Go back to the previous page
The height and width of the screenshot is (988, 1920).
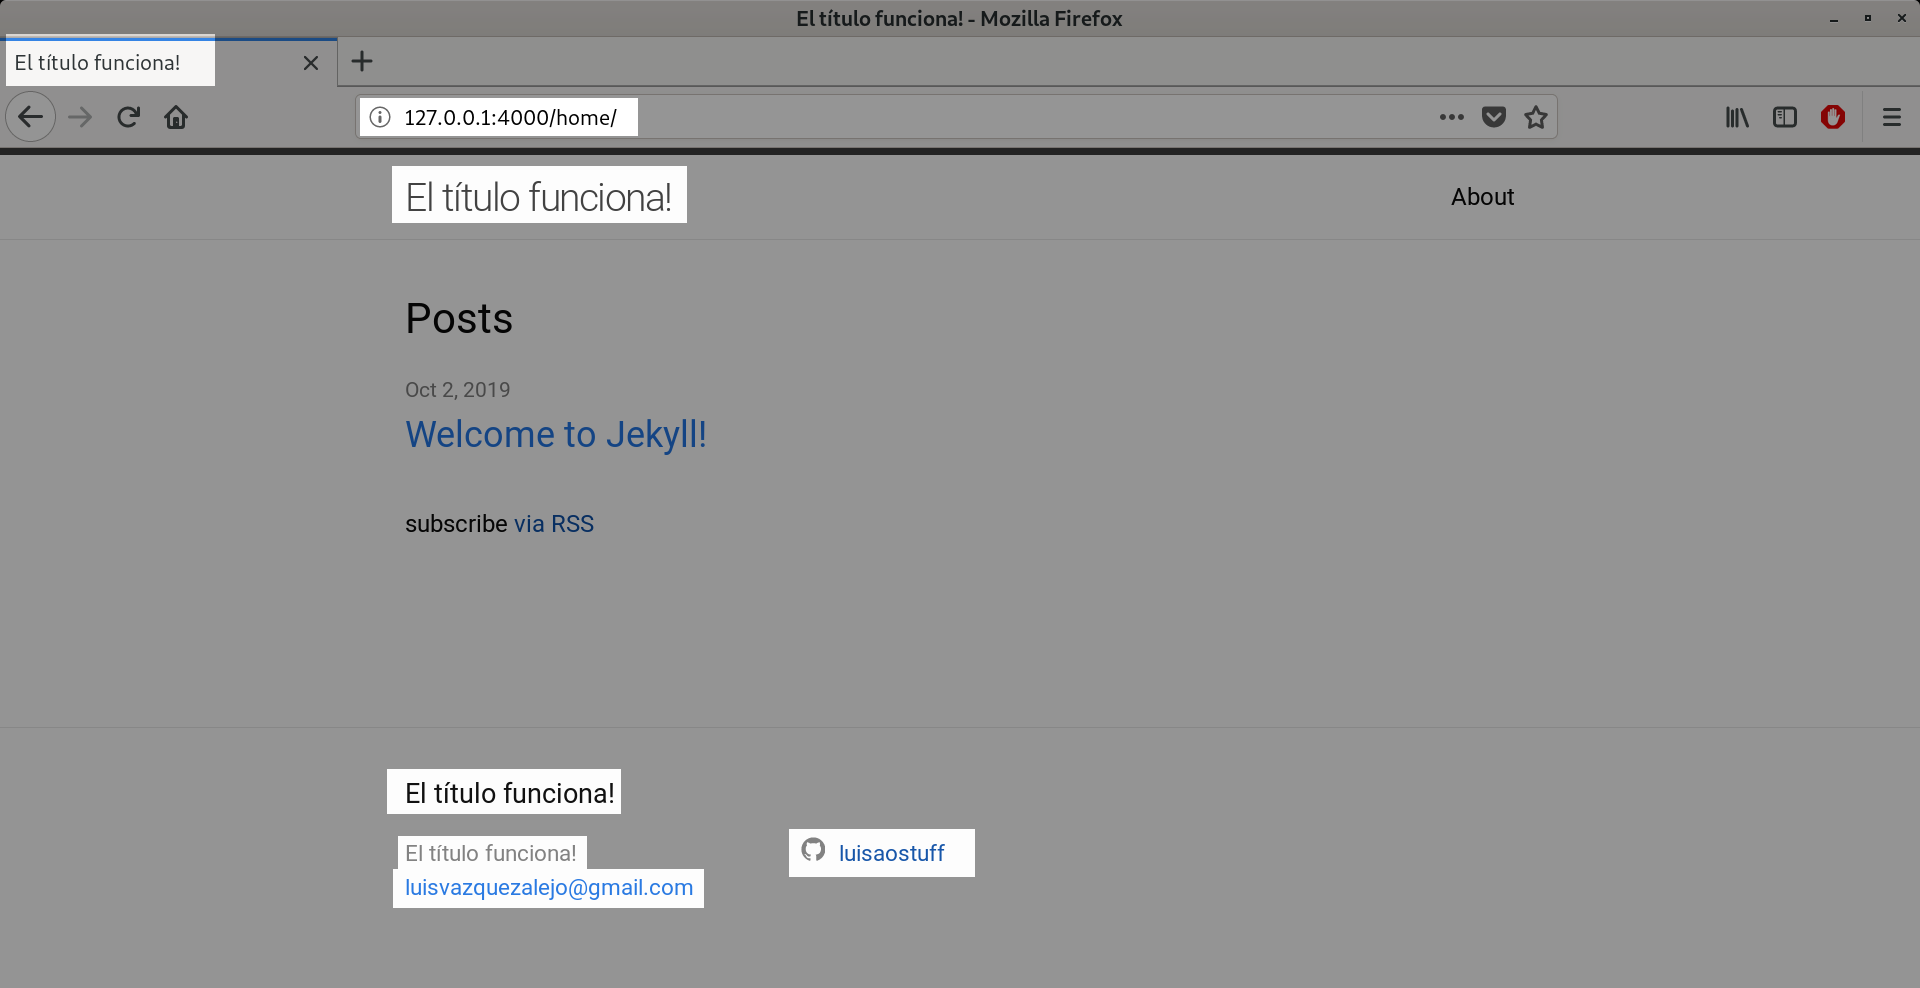(x=30, y=117)
